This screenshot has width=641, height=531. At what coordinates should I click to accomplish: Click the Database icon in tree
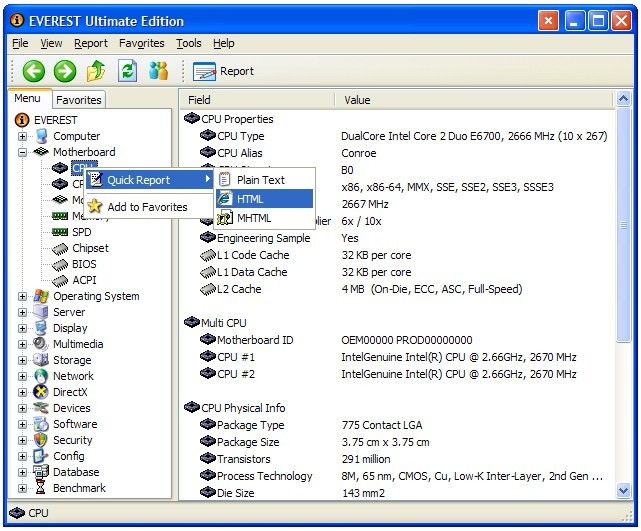(41, 472)
